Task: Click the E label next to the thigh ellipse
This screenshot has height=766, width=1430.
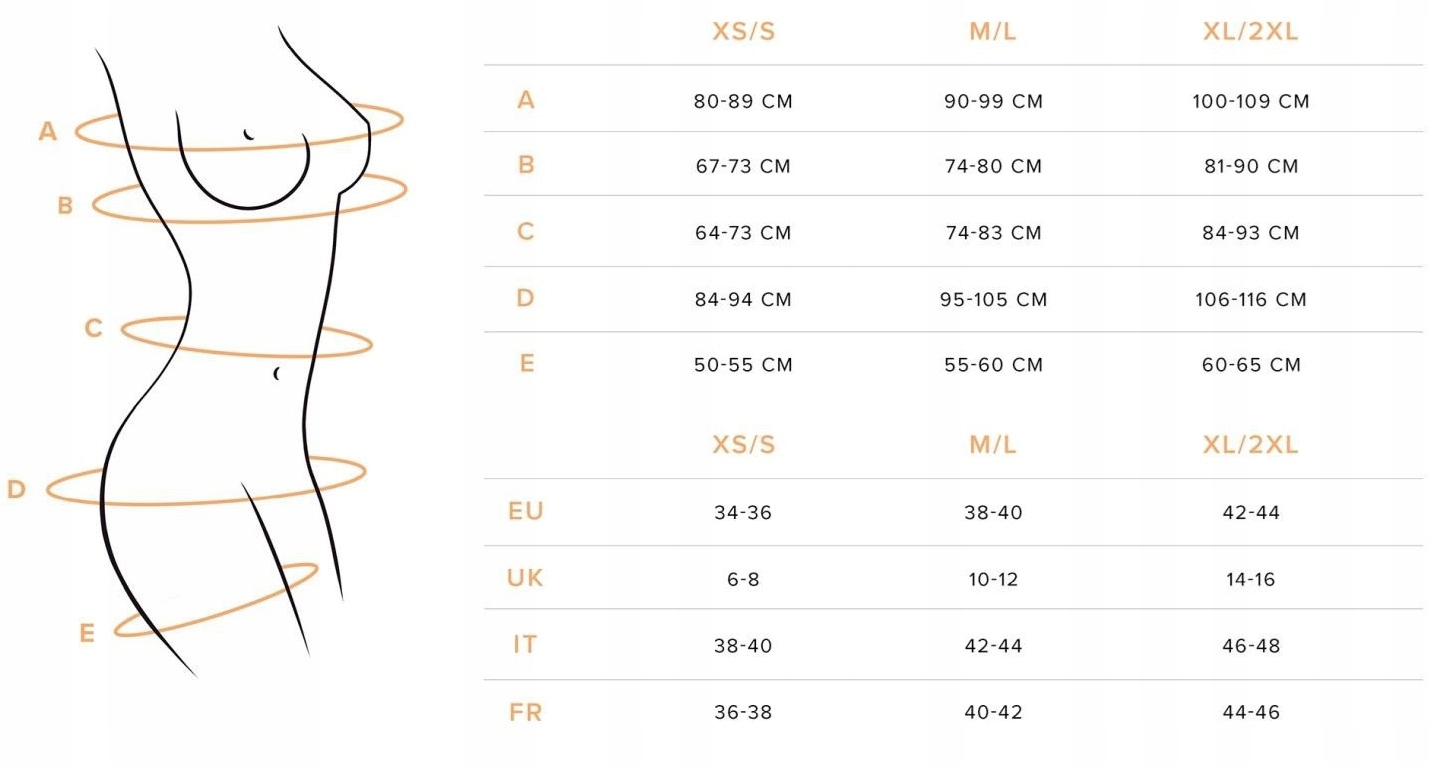Action: click(87, 633)
